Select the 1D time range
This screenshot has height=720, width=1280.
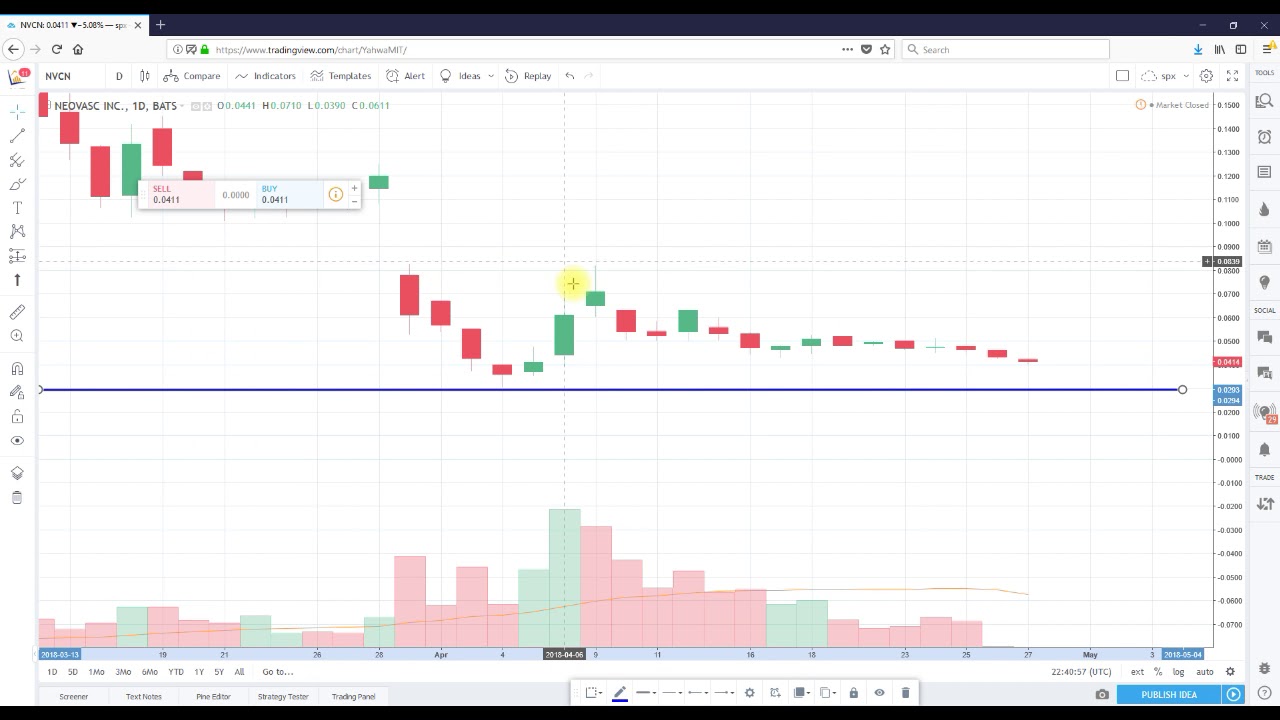pos(52,672)
